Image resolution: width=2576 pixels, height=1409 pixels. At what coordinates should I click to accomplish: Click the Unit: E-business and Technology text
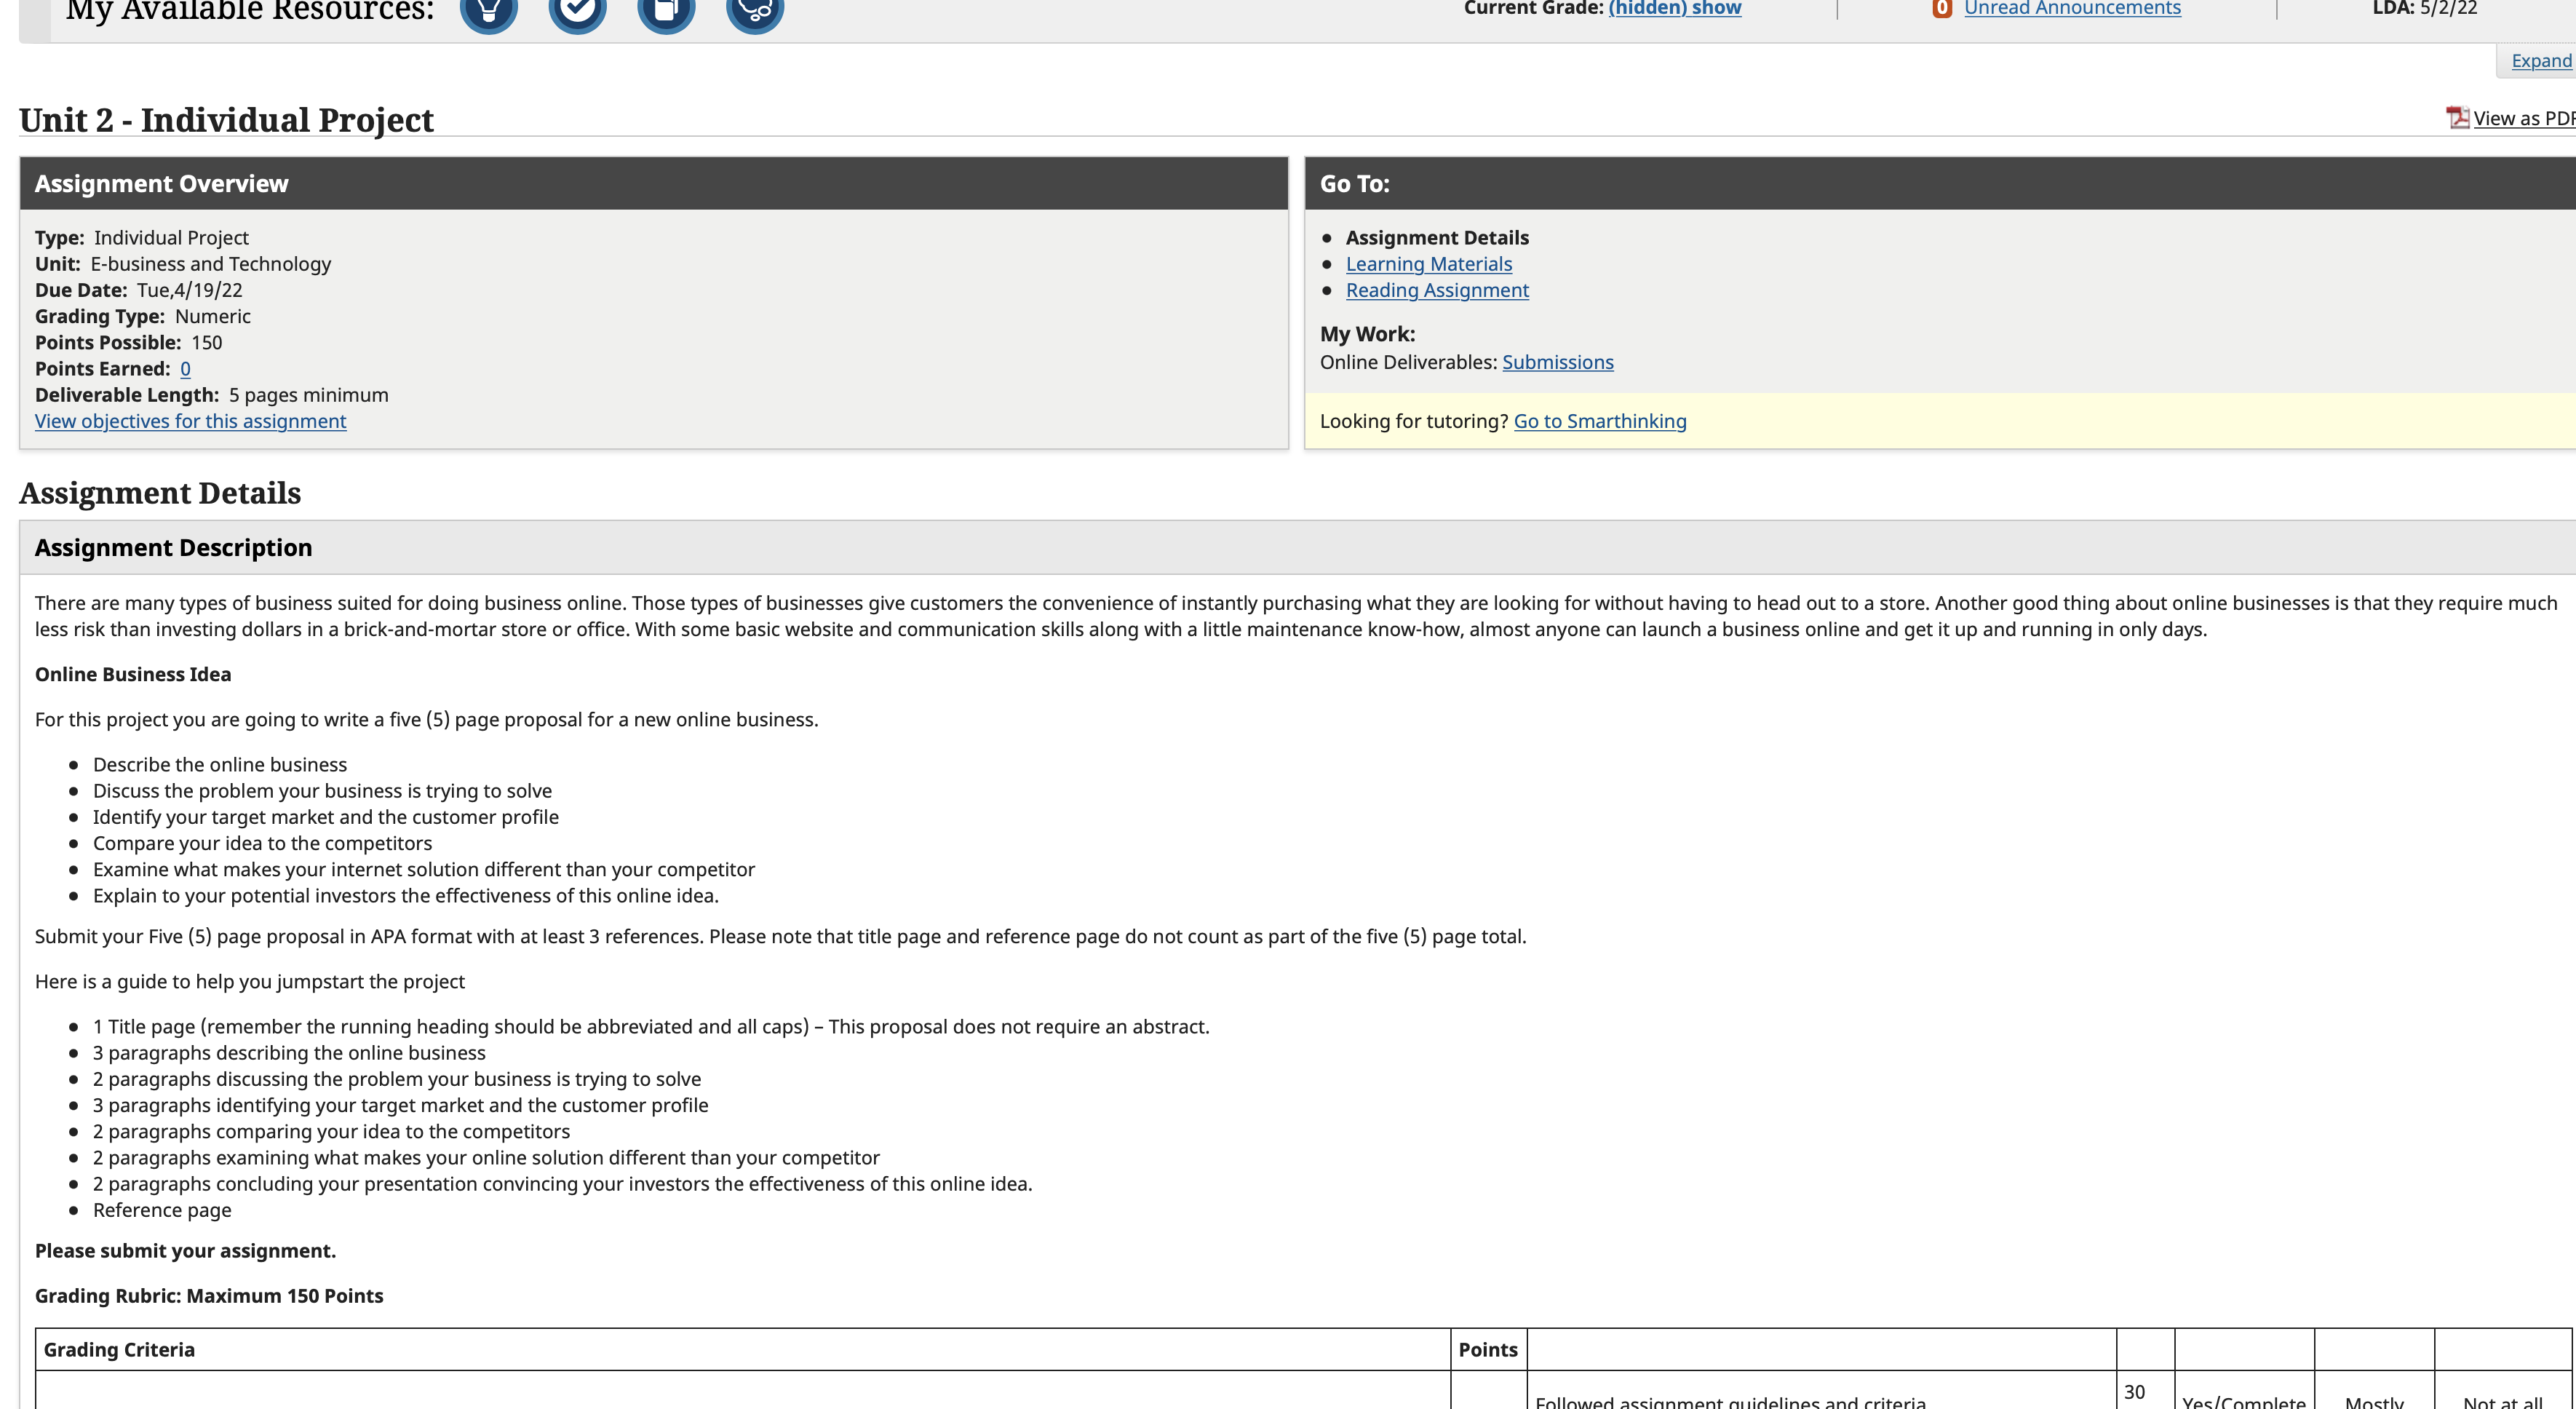(183, 264)
